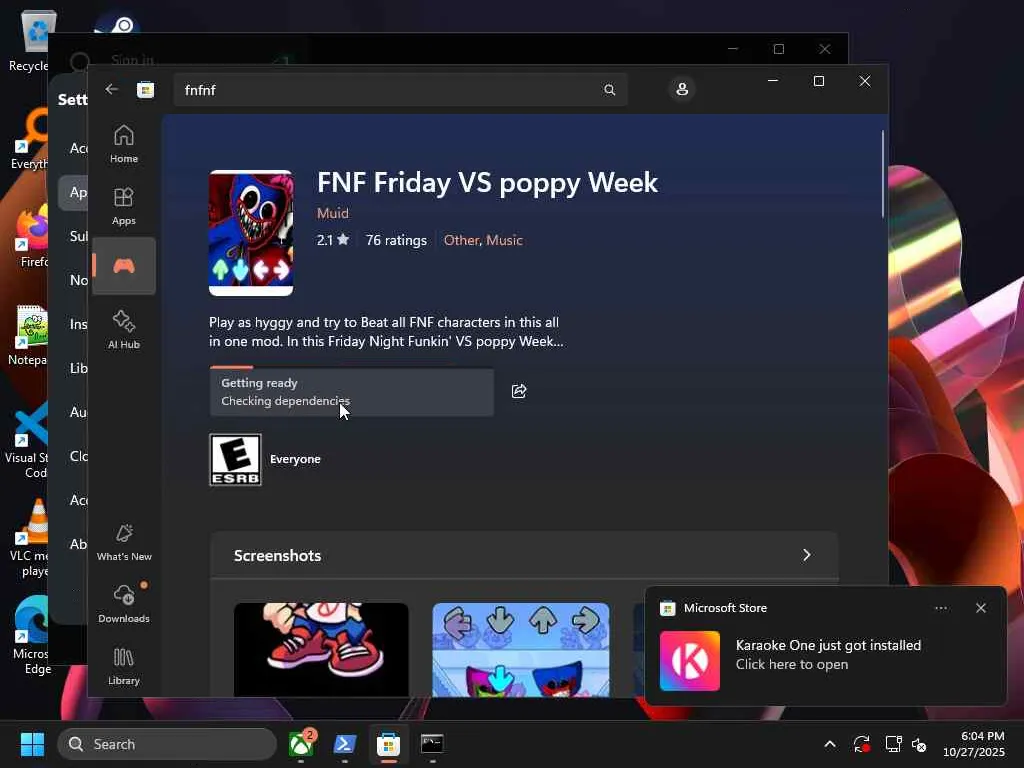Viewport: 1024px width, 768px height.
Task: Open What's New in Store sidebar
Action: pos(123,542)
